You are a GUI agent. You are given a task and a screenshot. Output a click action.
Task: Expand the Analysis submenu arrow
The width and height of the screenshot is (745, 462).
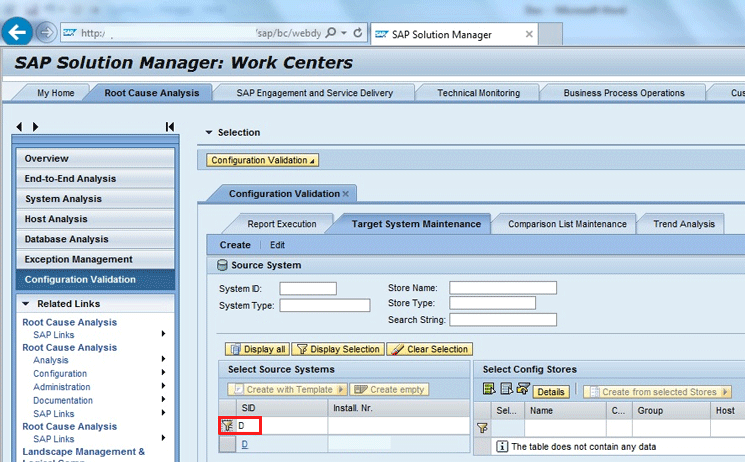pyautogui.click(x=163, y=359)
